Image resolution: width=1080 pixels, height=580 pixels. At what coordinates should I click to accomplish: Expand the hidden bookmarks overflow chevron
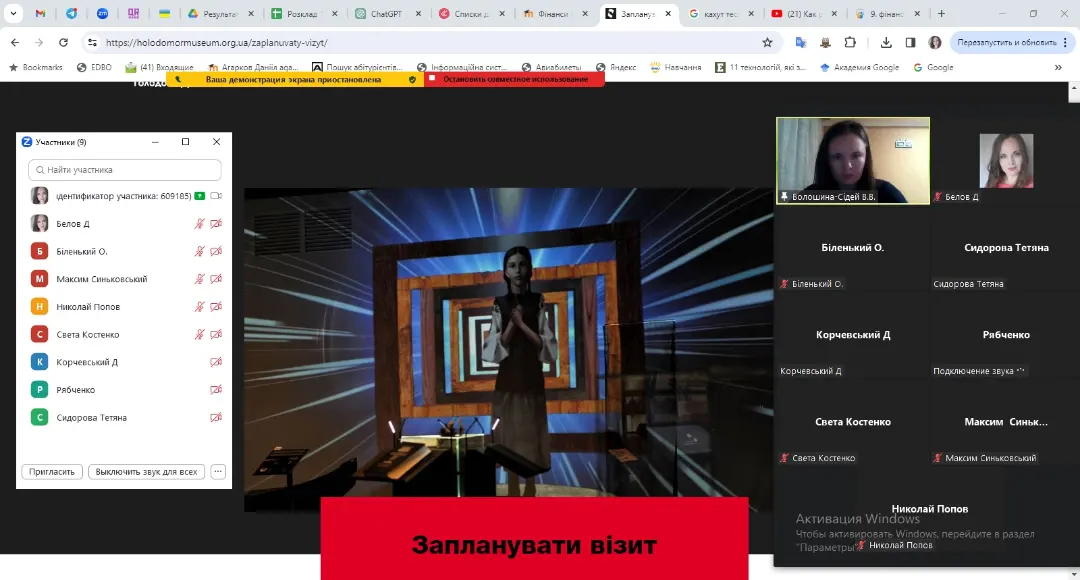click(x=1058, y=67)
